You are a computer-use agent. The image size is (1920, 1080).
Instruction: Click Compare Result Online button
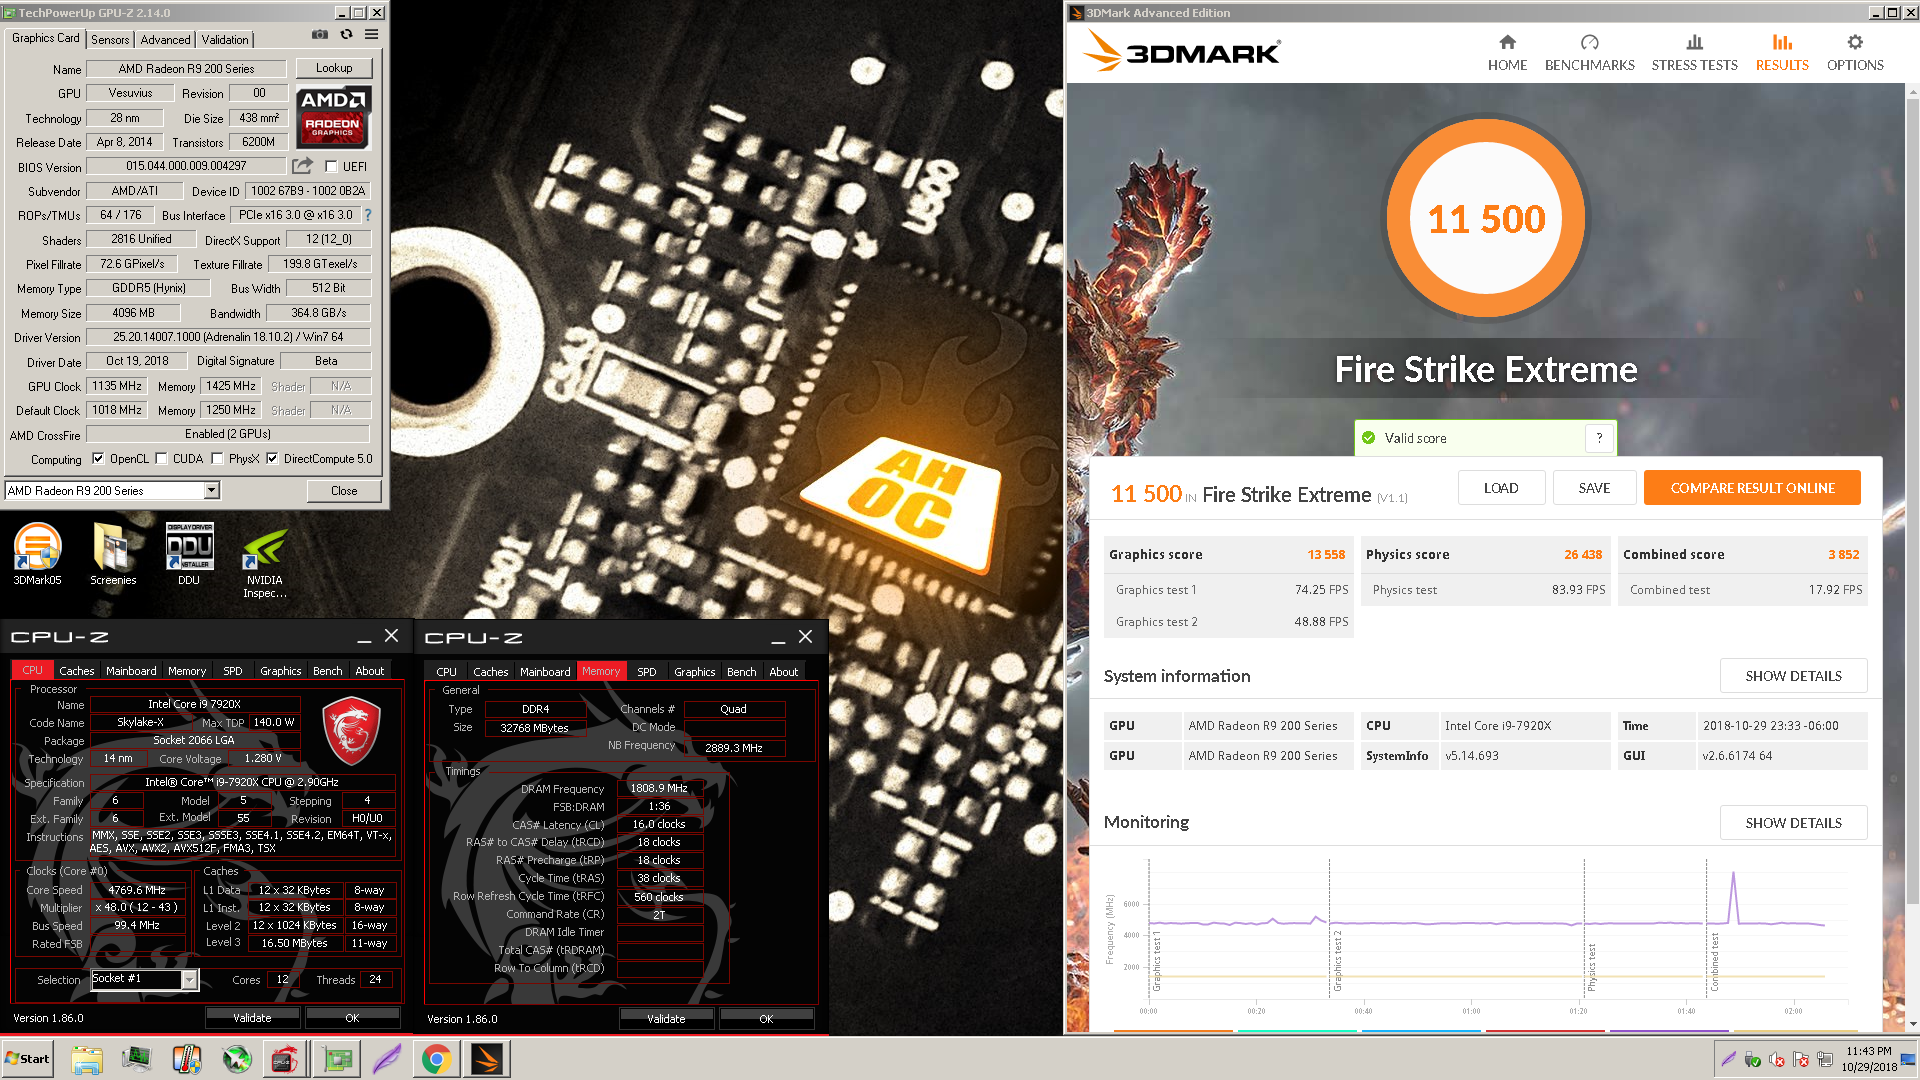pyautogui.click(x=1752, y=488)
